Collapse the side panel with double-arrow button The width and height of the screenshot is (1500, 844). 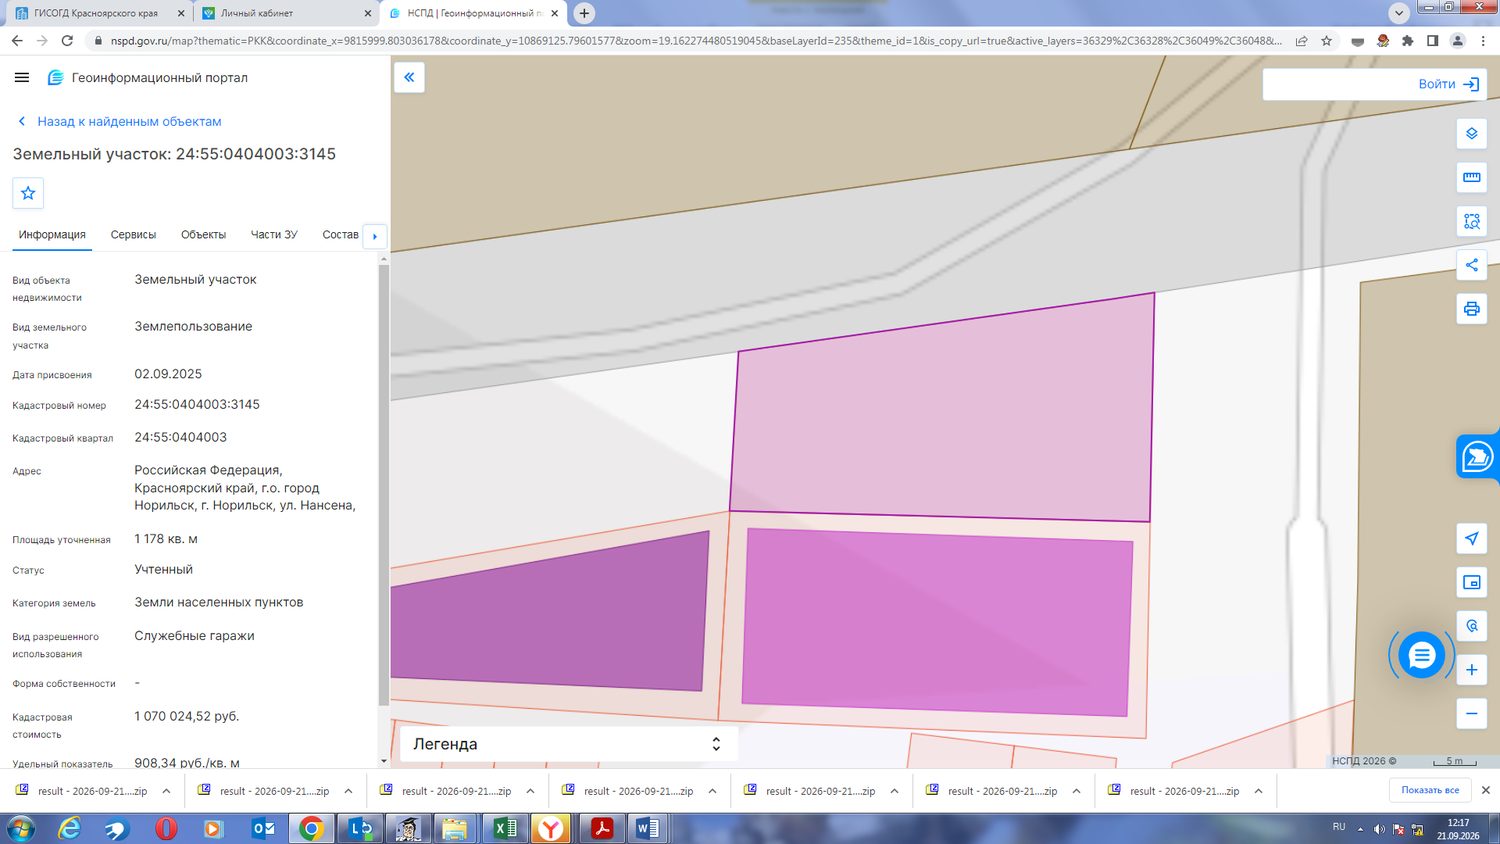click(409, 77)
